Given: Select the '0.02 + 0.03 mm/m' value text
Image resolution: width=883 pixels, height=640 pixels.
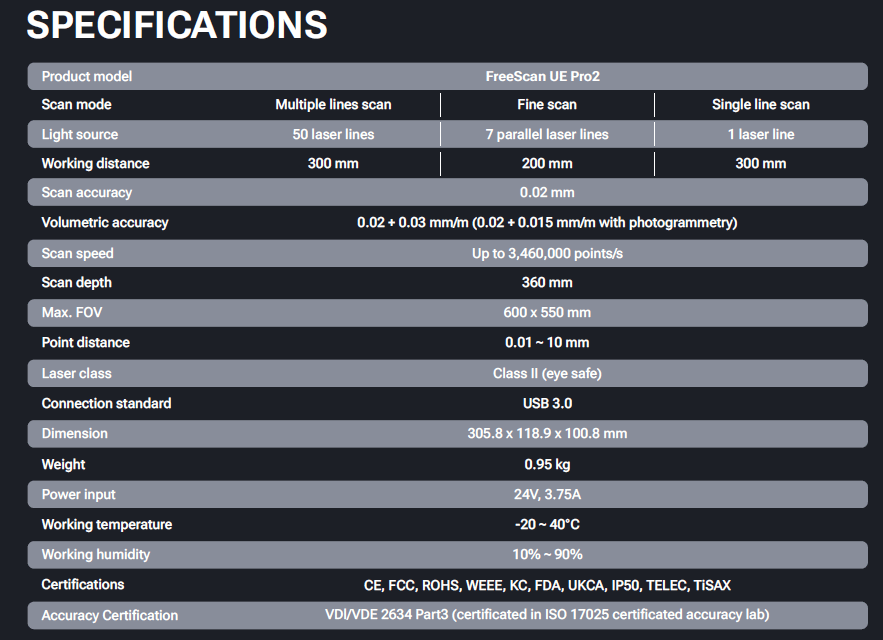Looking at the screenshot, I should (x=413, y=223).
